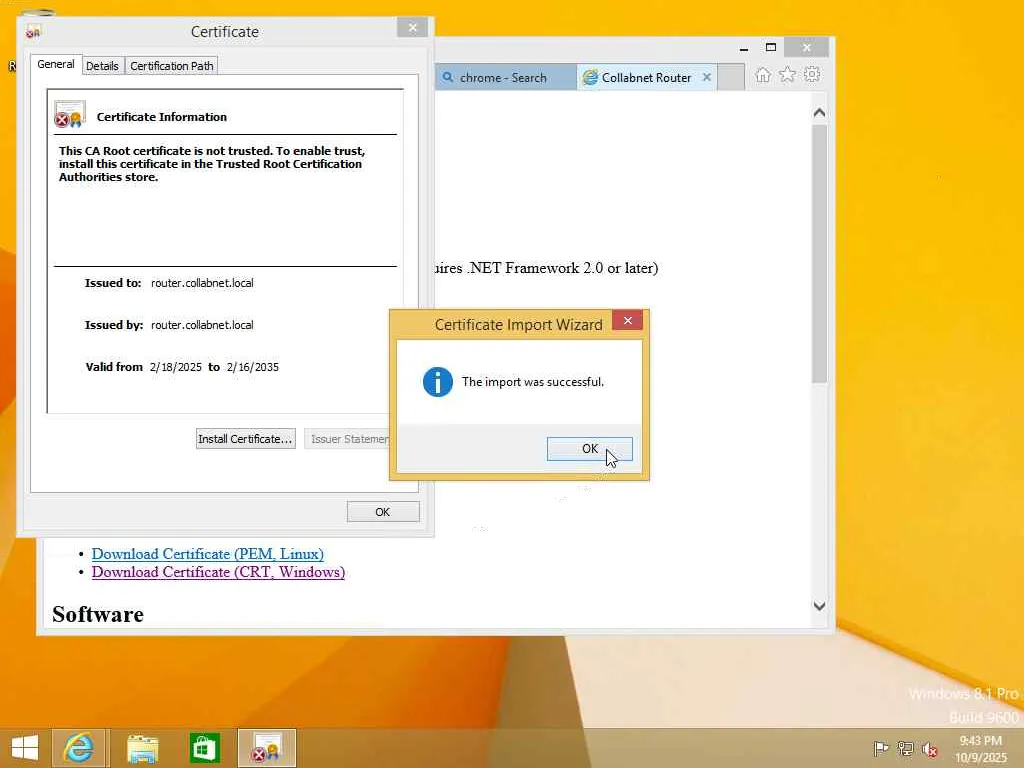The image size is (1024, 768).
Task: Click OK in Certificate Import Wizard dialog
Action: coord(589,449)
